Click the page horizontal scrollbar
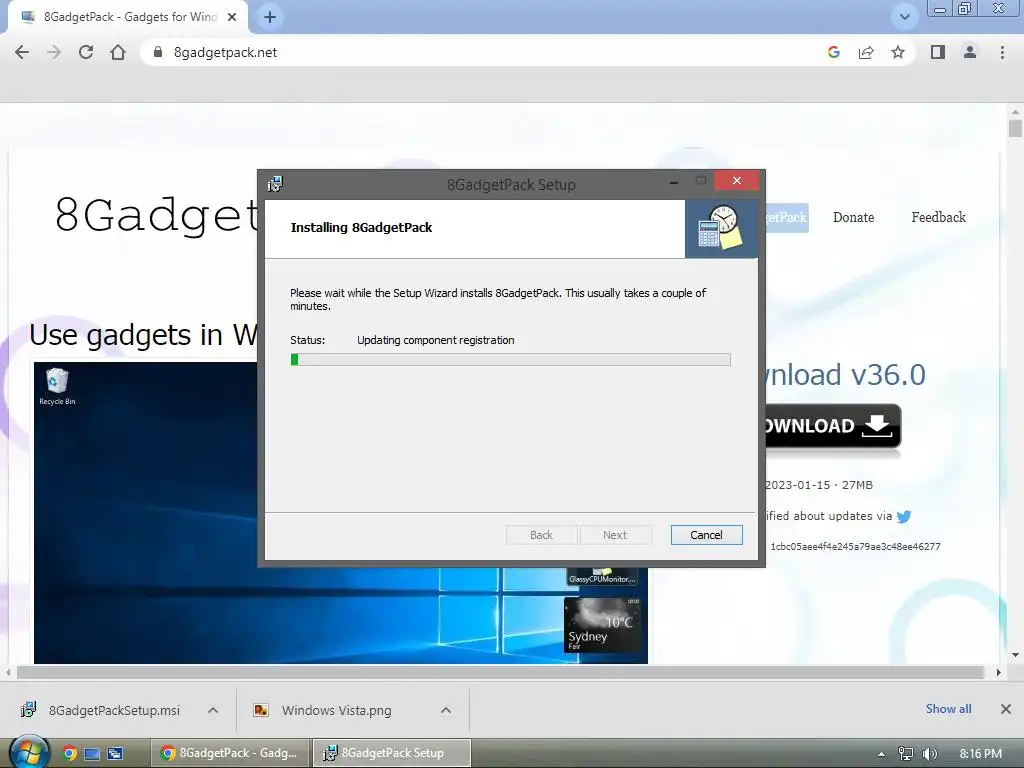This screenshot has height=768, width=1024. click(x=500, y=673)
